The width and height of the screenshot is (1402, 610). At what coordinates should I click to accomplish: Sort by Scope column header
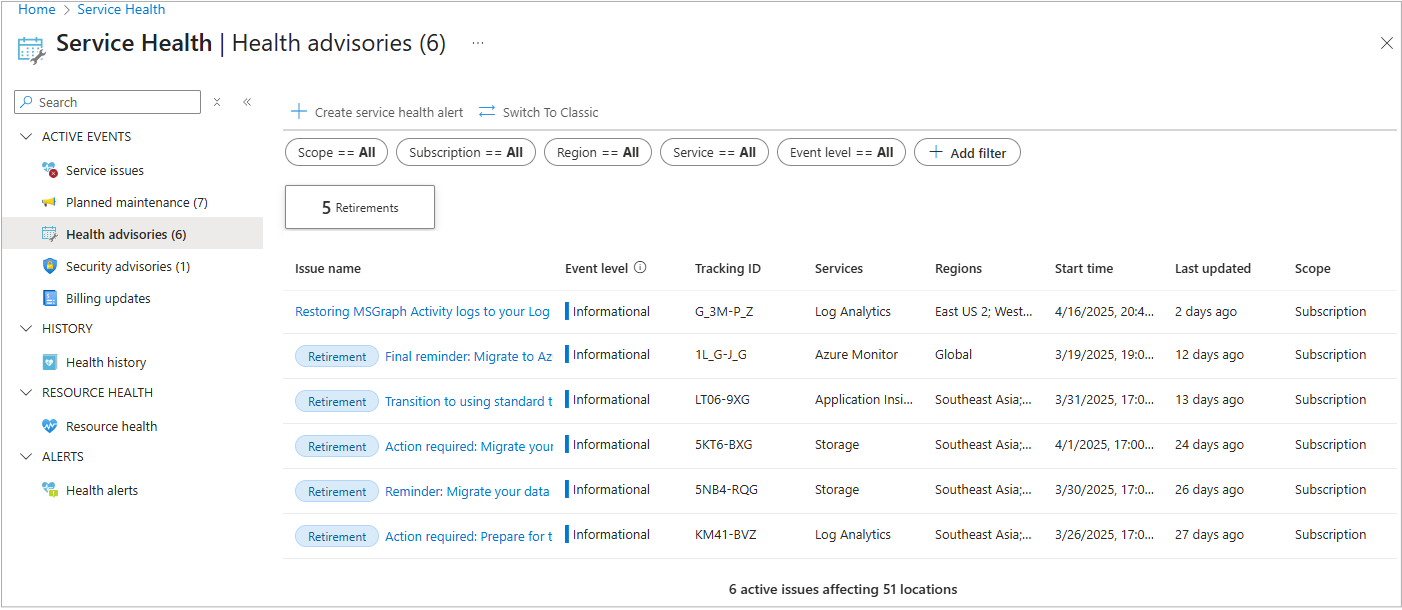pos(1313,268)
